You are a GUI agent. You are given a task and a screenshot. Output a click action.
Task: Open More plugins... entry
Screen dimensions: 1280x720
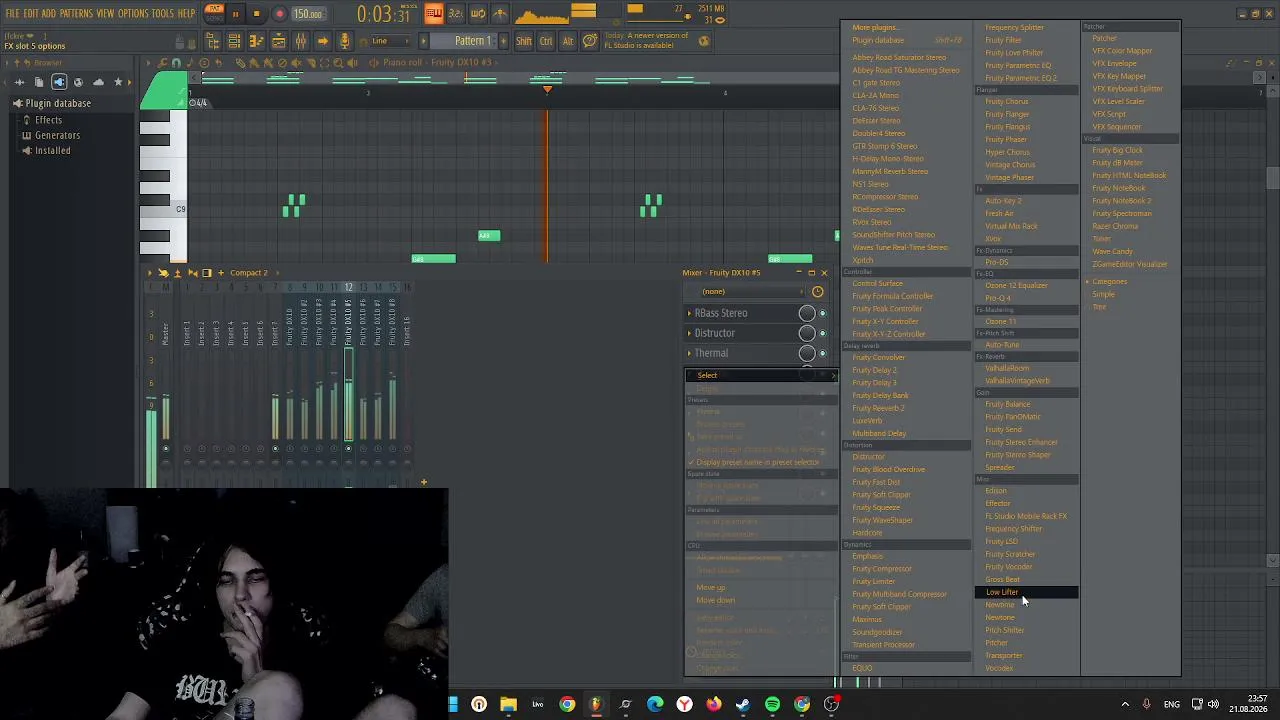(875, 27)
